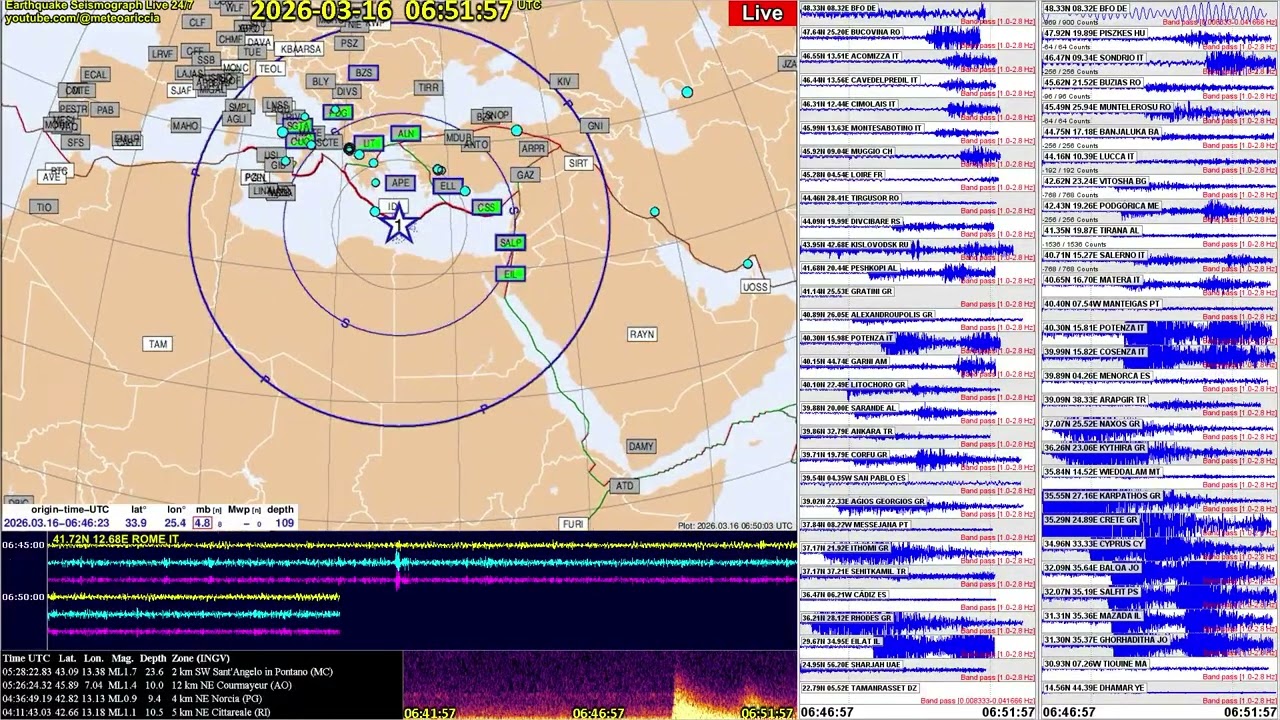Click origin time 2026.03.16-06:46:23 value
Screen dimensions: 1280x720
56,523
